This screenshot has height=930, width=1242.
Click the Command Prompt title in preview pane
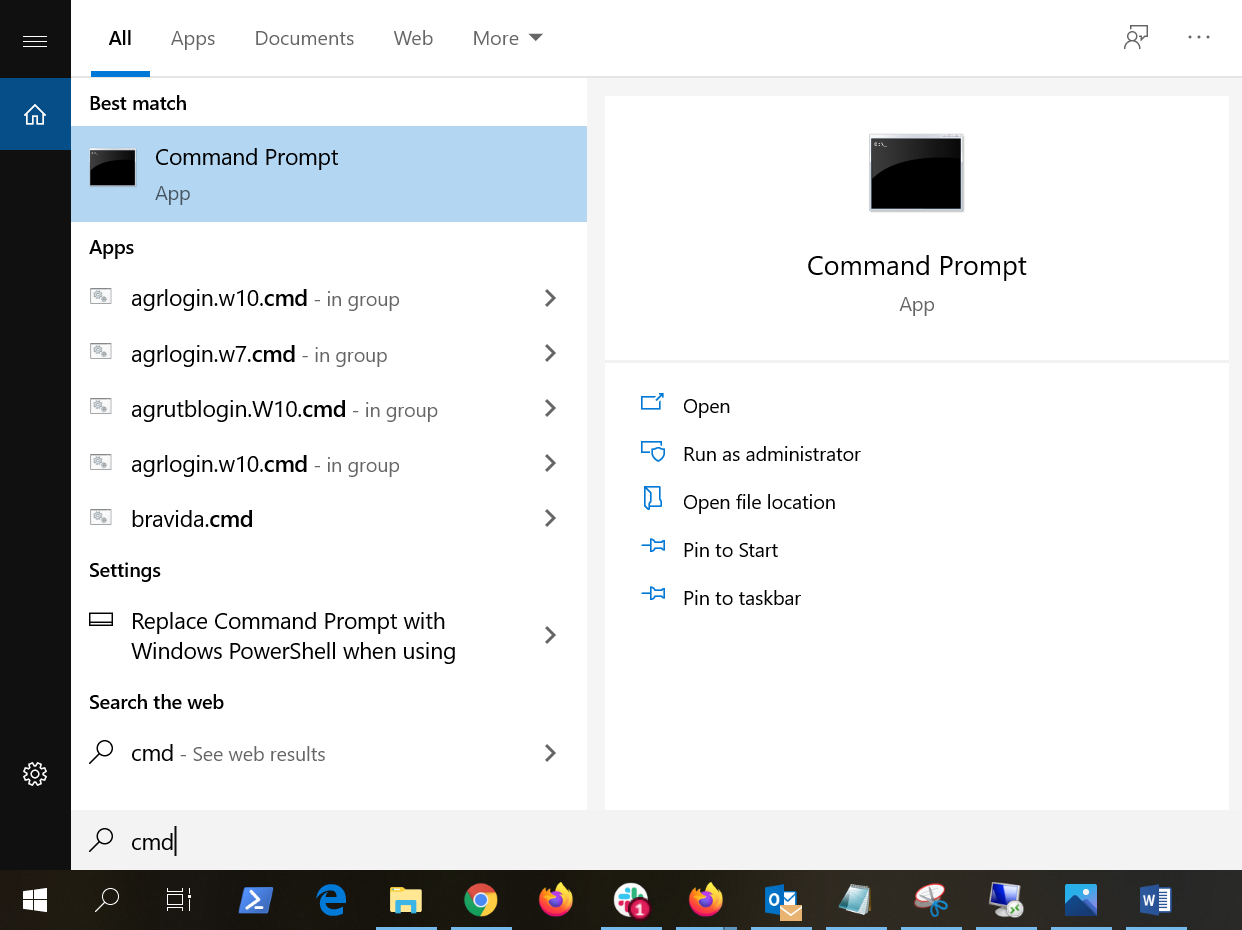click(x=916, y=266)
